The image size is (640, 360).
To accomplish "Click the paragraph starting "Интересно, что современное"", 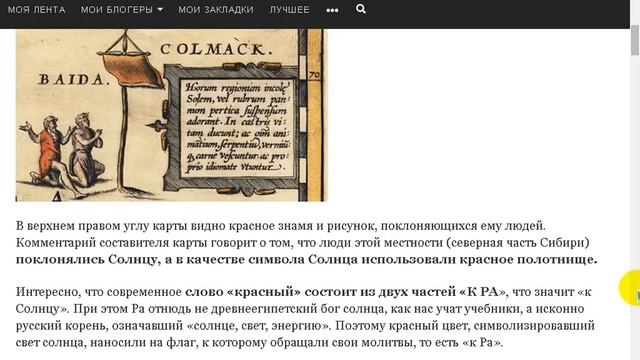I will 305,317.
